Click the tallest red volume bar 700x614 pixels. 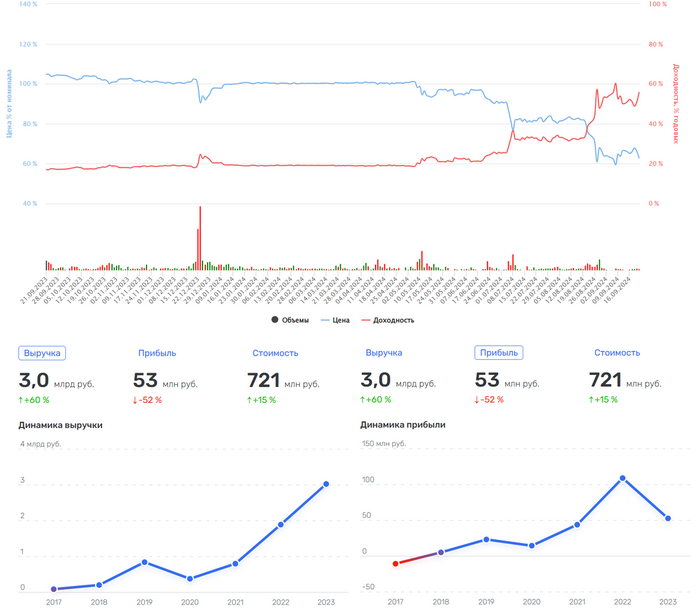coord(200,238)
